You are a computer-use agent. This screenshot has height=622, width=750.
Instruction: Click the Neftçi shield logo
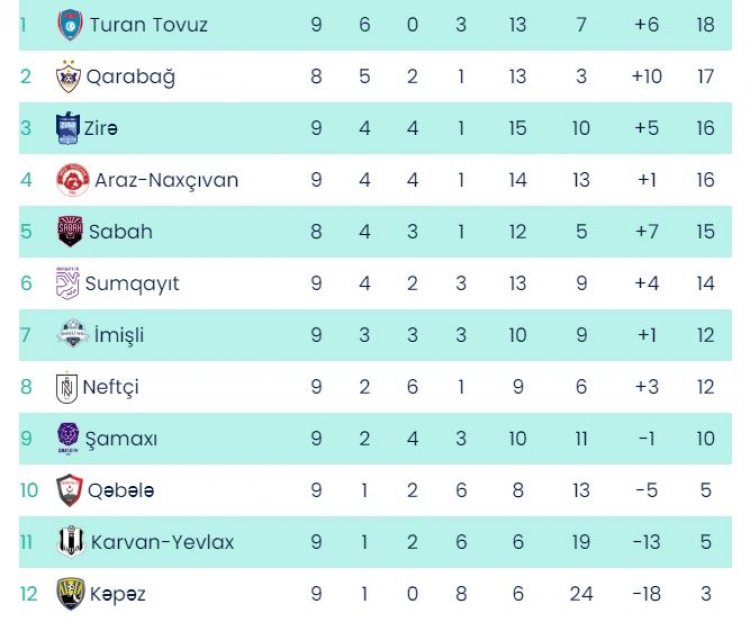(x=67, y=387)
